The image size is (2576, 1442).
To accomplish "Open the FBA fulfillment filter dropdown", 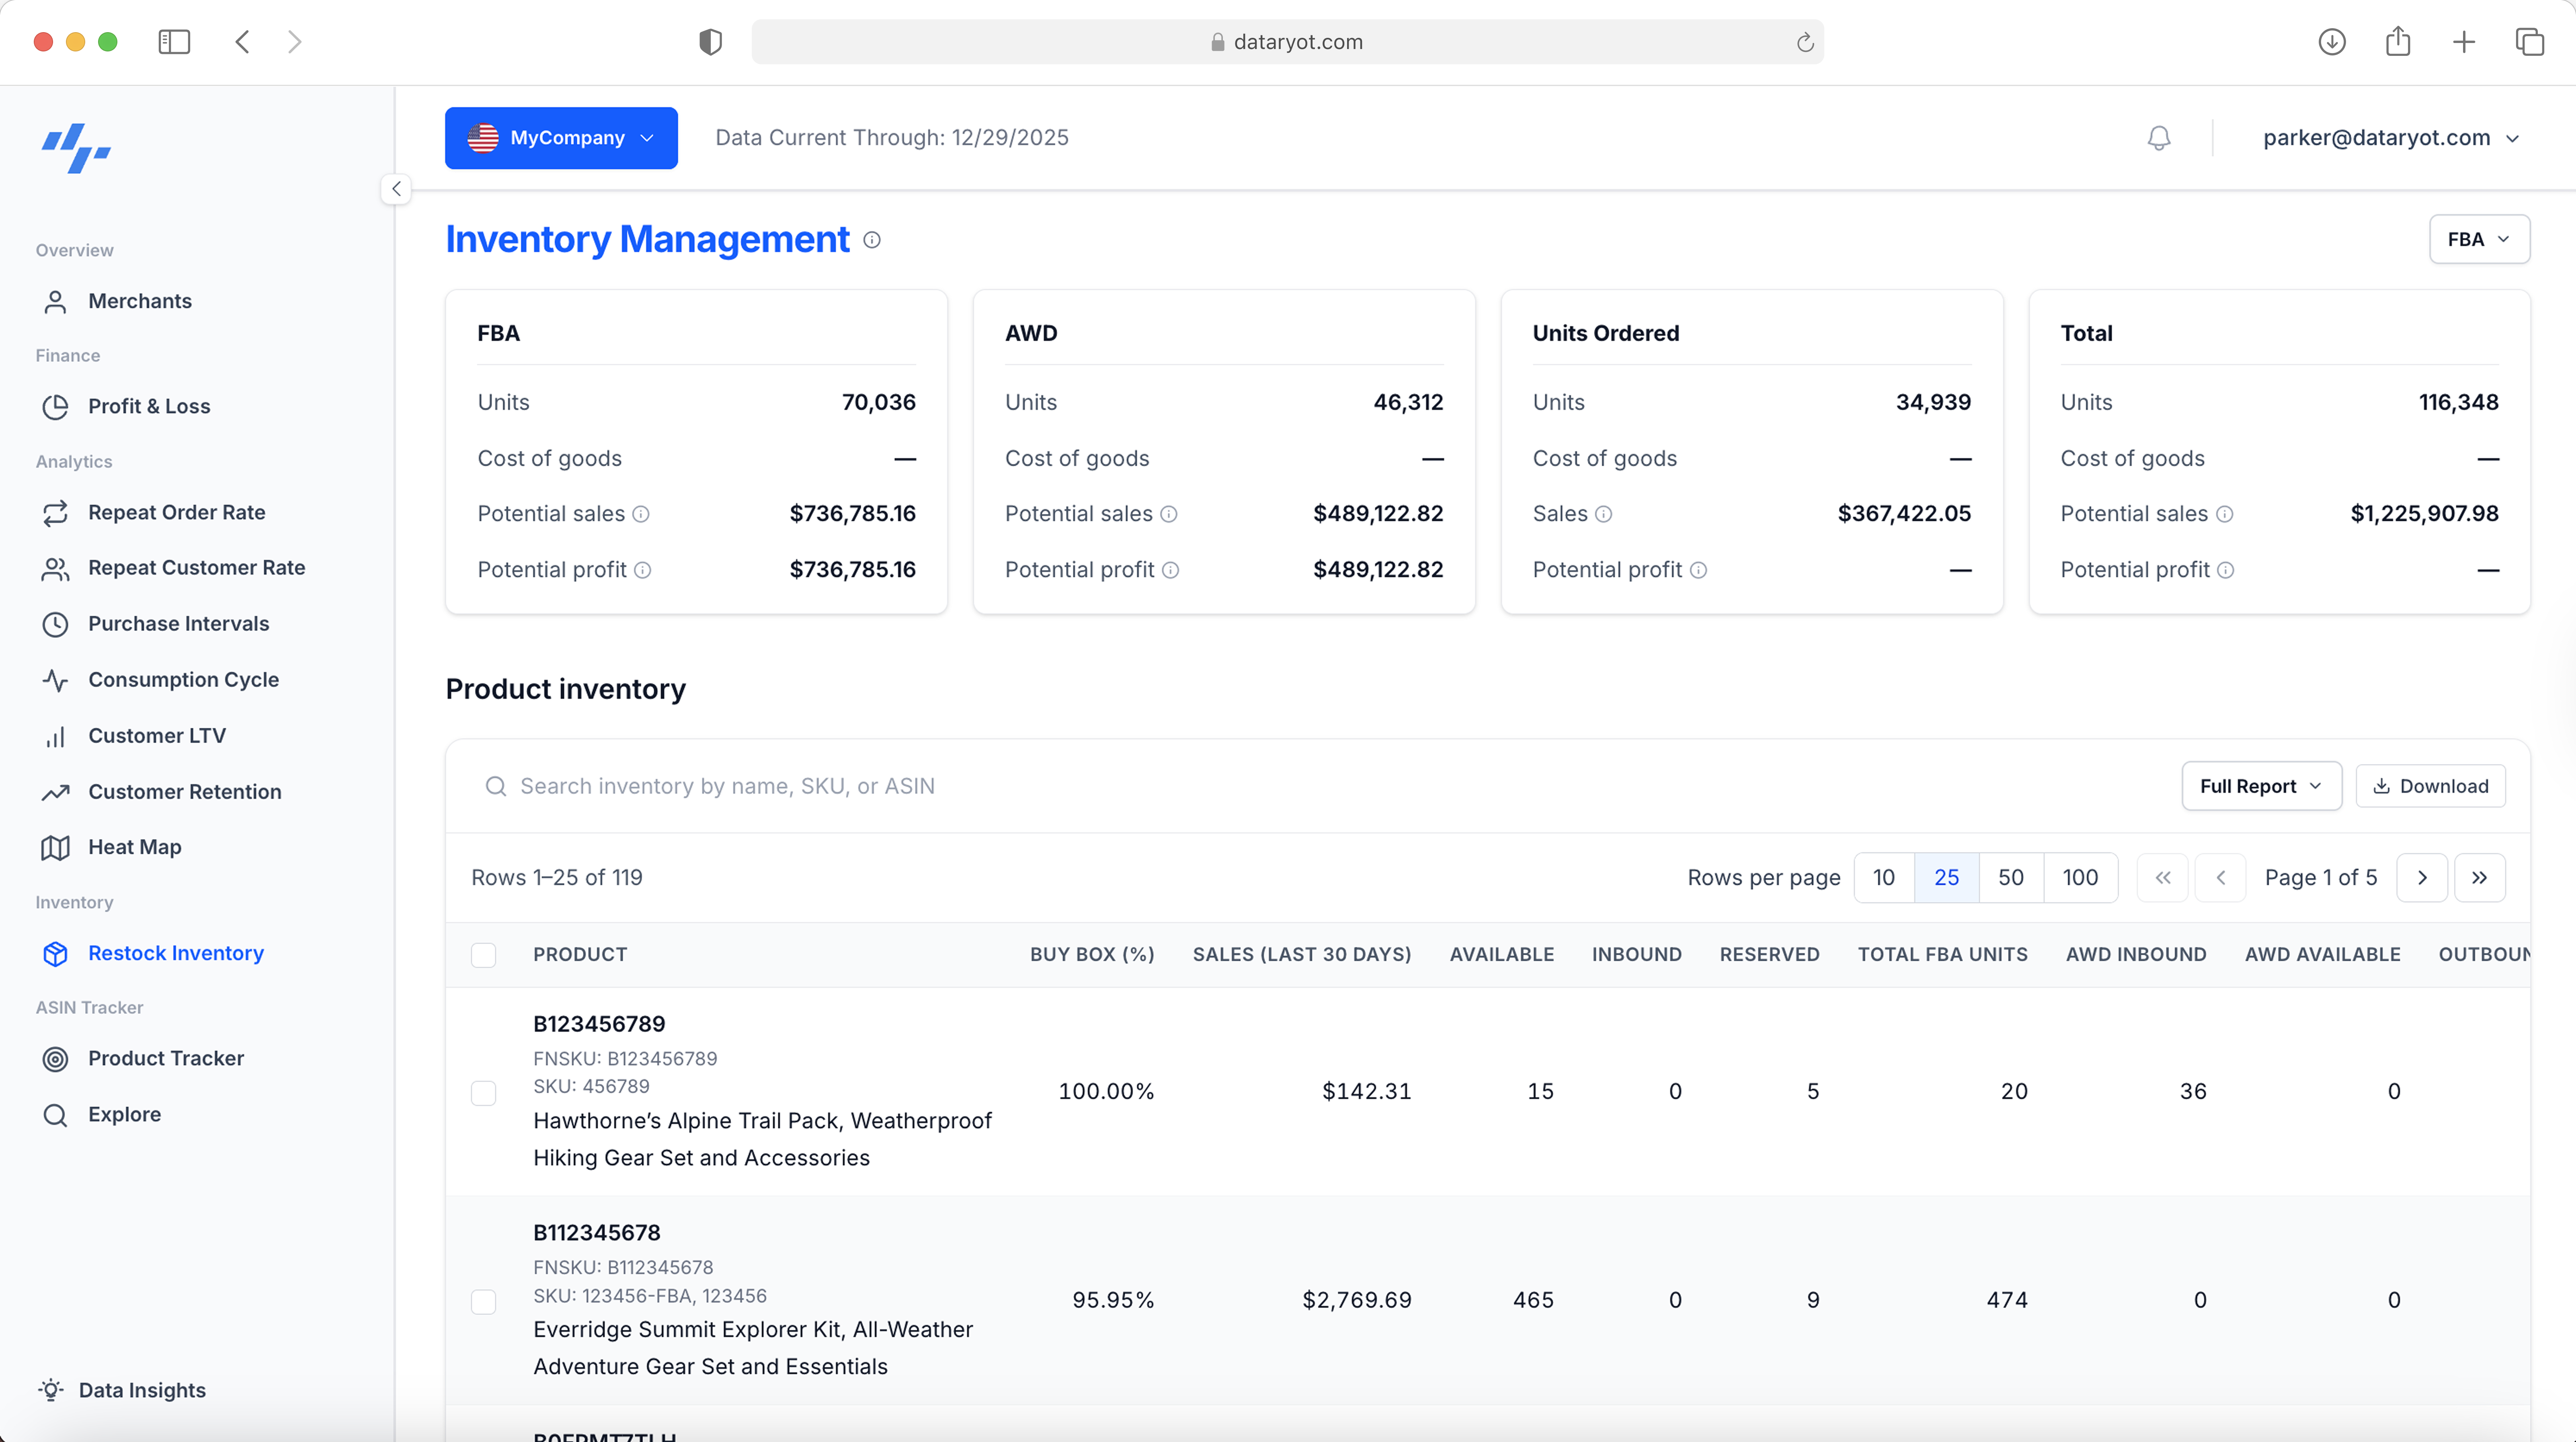I will pyautogui.click(x=2479, y=239).
